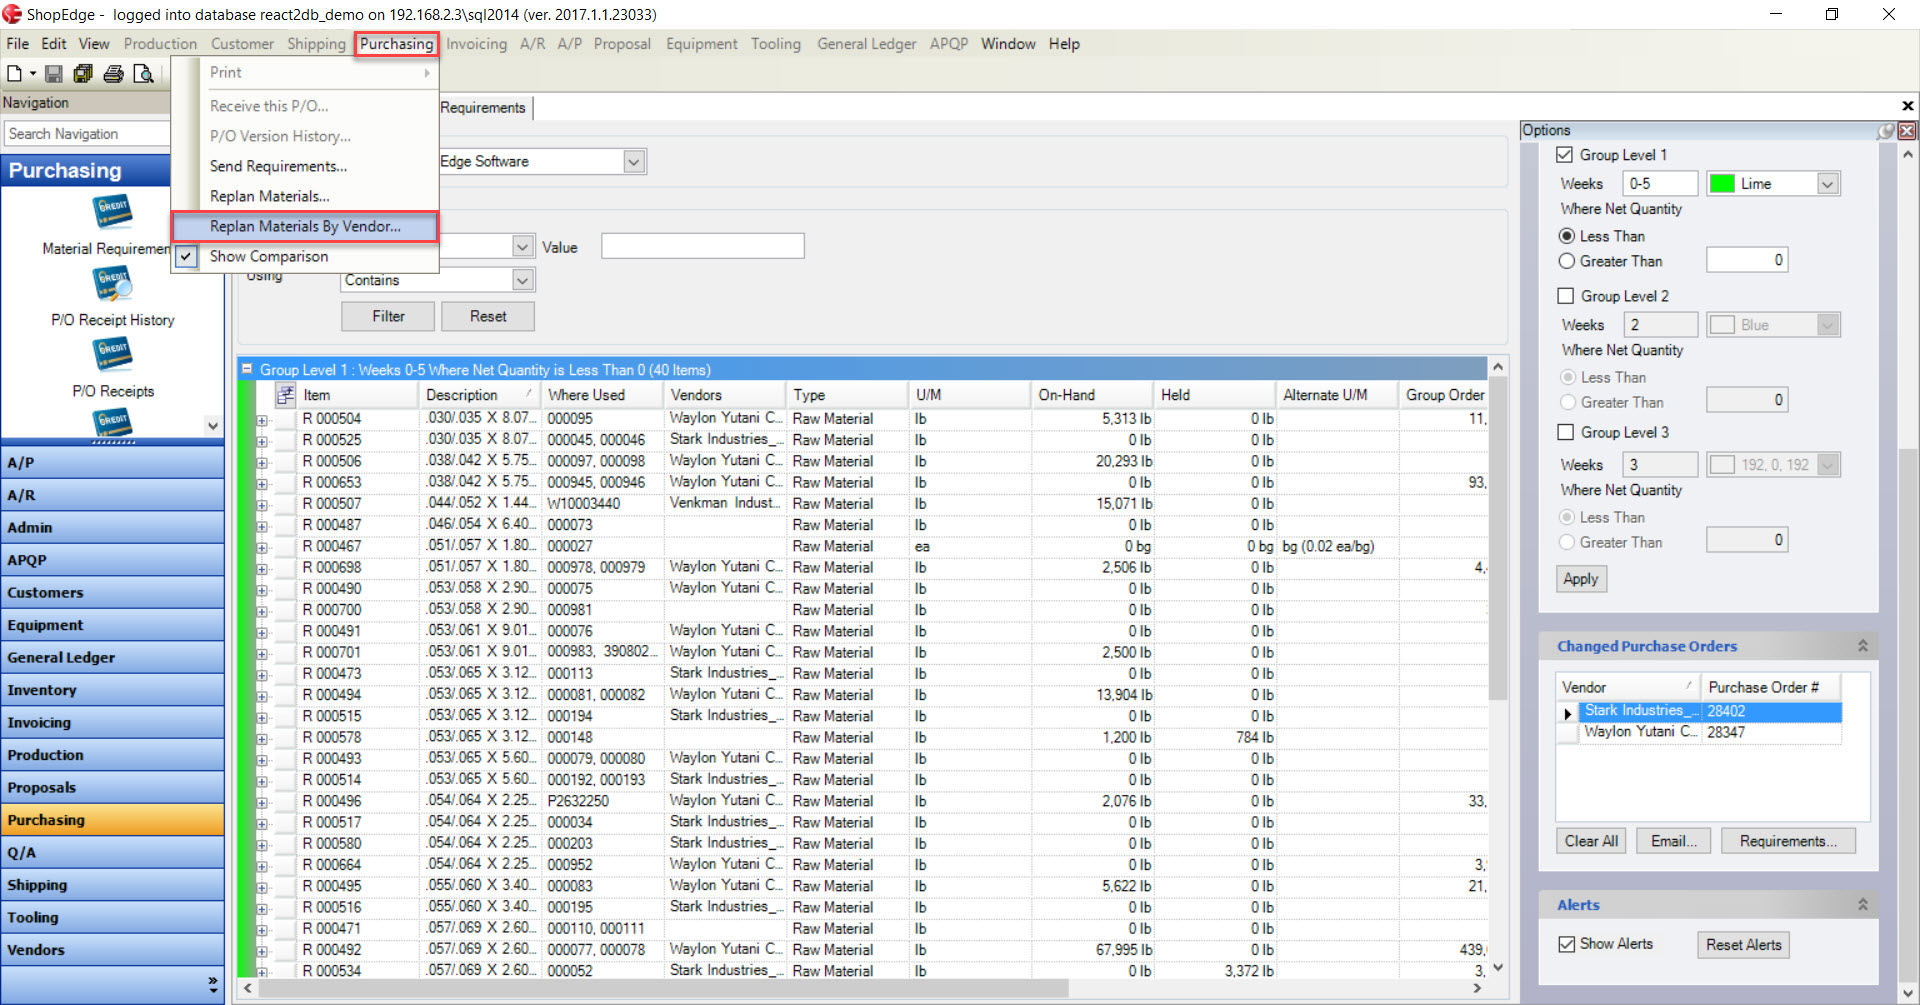Open the filter field dropdown next to Value
The height and width of the screenshot is (1005, 1920).
[522, 246]
